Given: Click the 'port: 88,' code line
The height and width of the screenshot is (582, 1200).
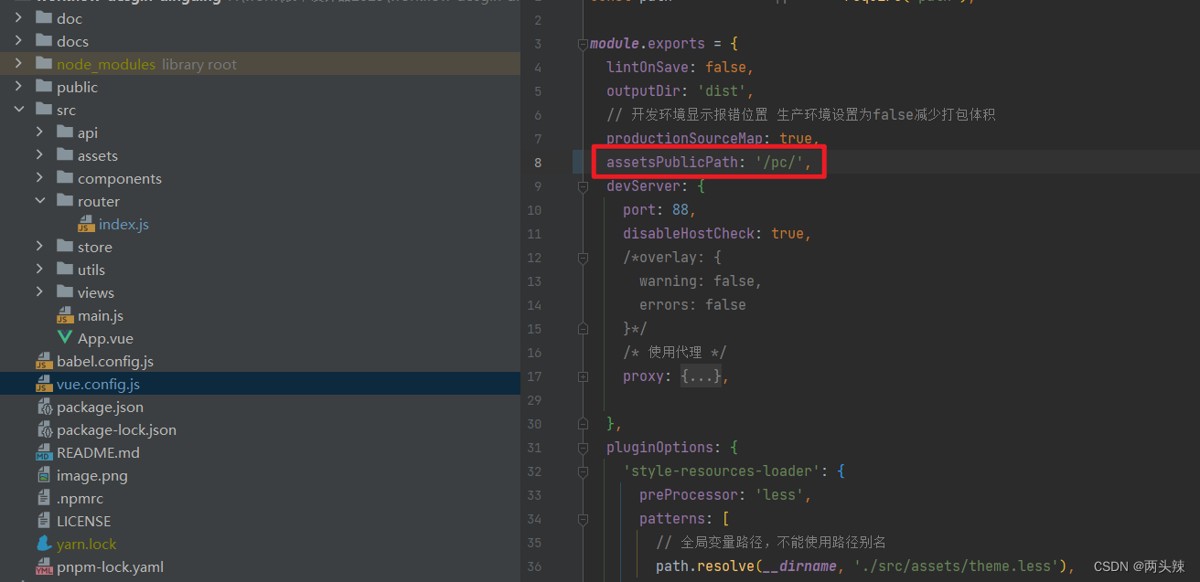Looking at the screenshot, I should 659,210.
